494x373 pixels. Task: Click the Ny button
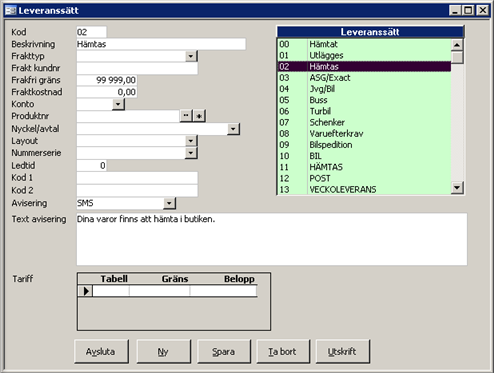164,351
